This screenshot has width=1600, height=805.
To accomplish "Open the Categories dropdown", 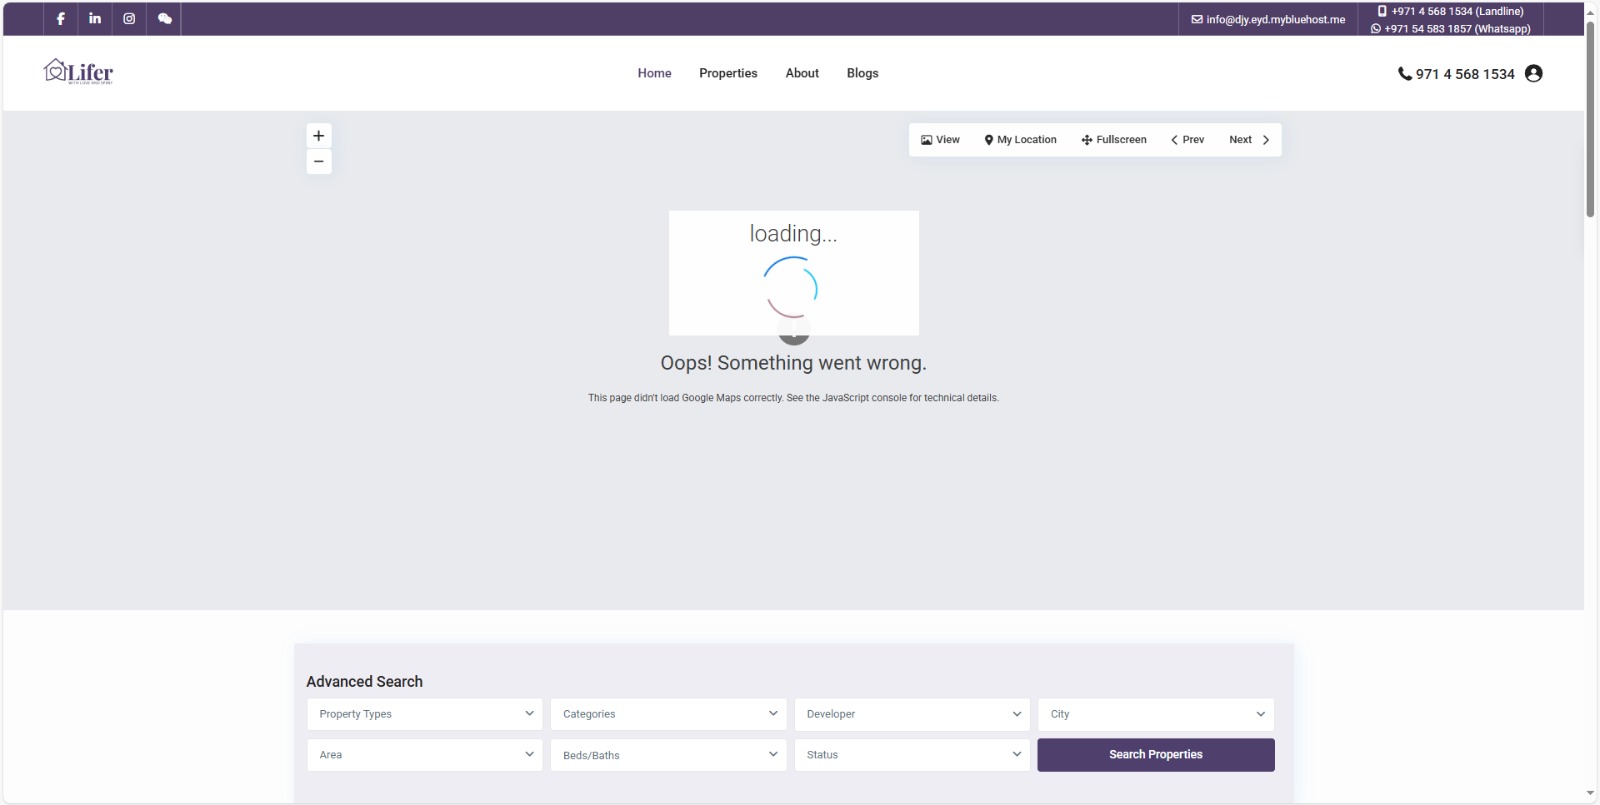I will (x=668, y=714).
